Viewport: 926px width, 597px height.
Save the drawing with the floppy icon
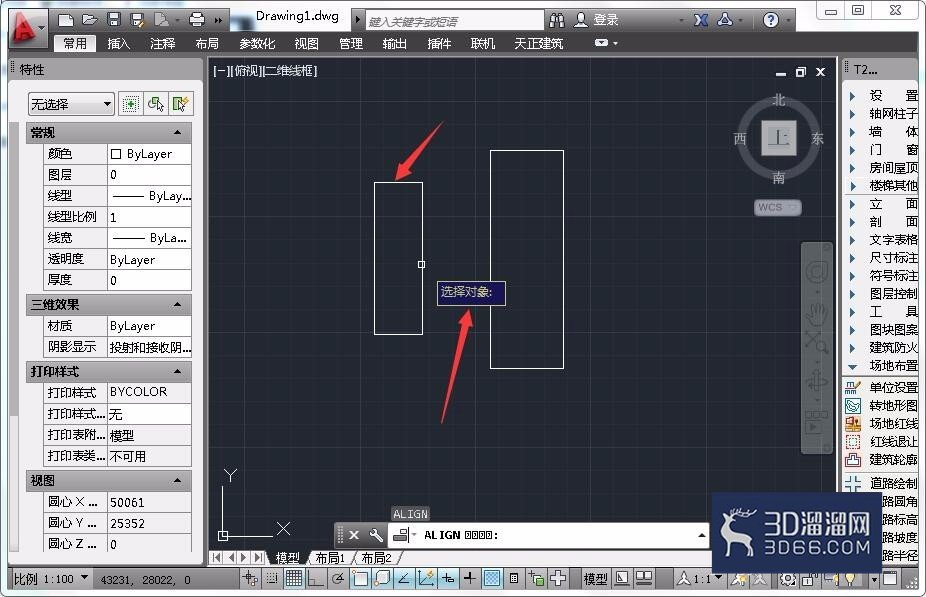click(114, 21)
